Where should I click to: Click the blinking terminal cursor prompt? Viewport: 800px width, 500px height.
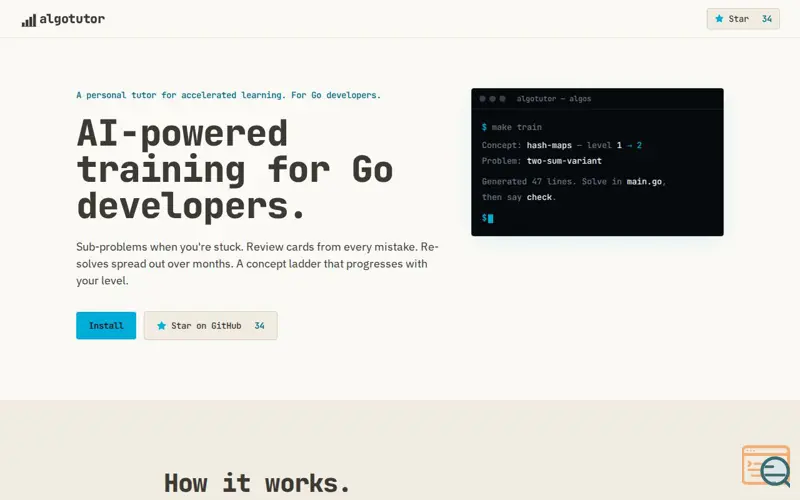pyautogui.click(x=488, y=218)
